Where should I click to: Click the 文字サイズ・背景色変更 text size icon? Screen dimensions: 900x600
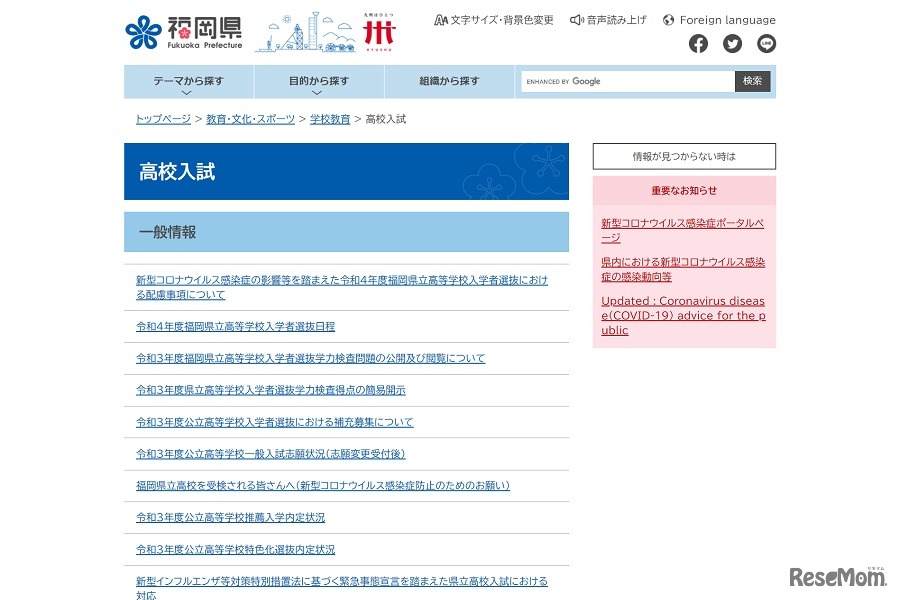[440, 20]
